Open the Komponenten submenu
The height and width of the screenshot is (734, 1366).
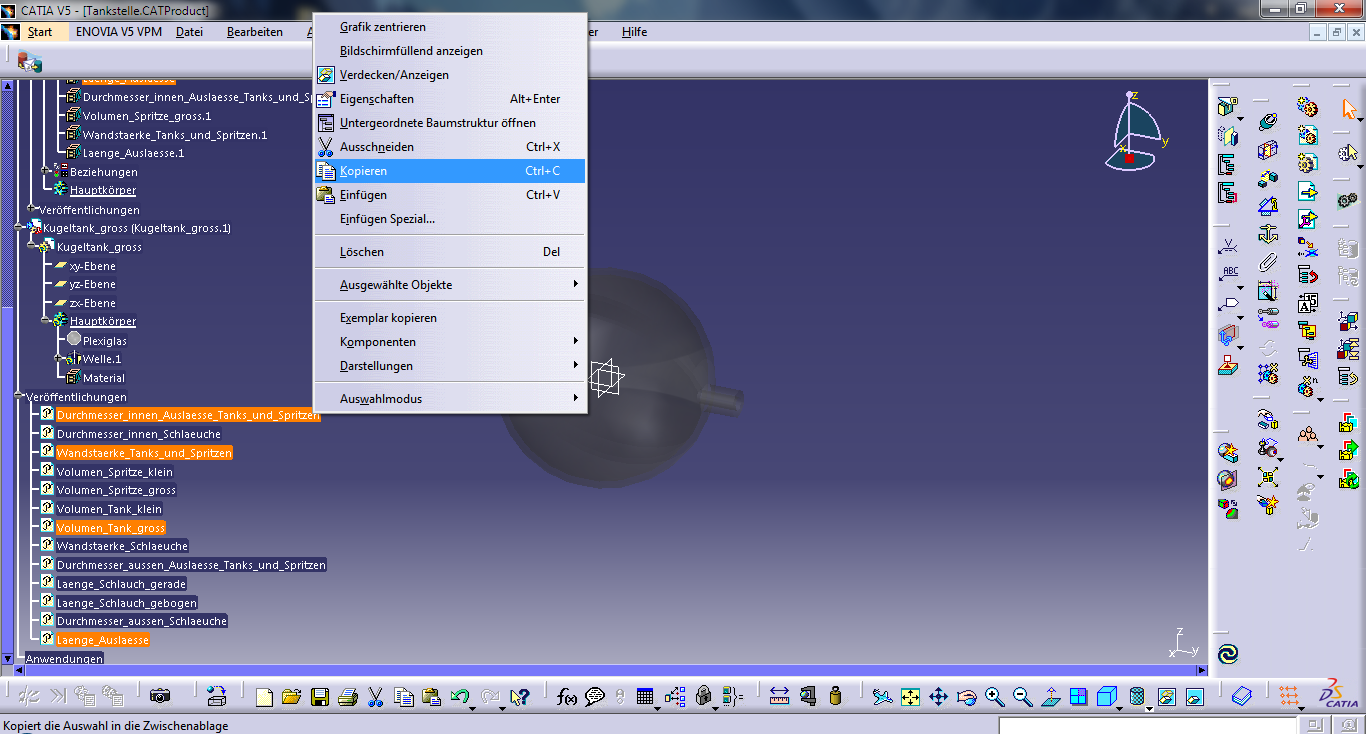[x=450, y=342]
